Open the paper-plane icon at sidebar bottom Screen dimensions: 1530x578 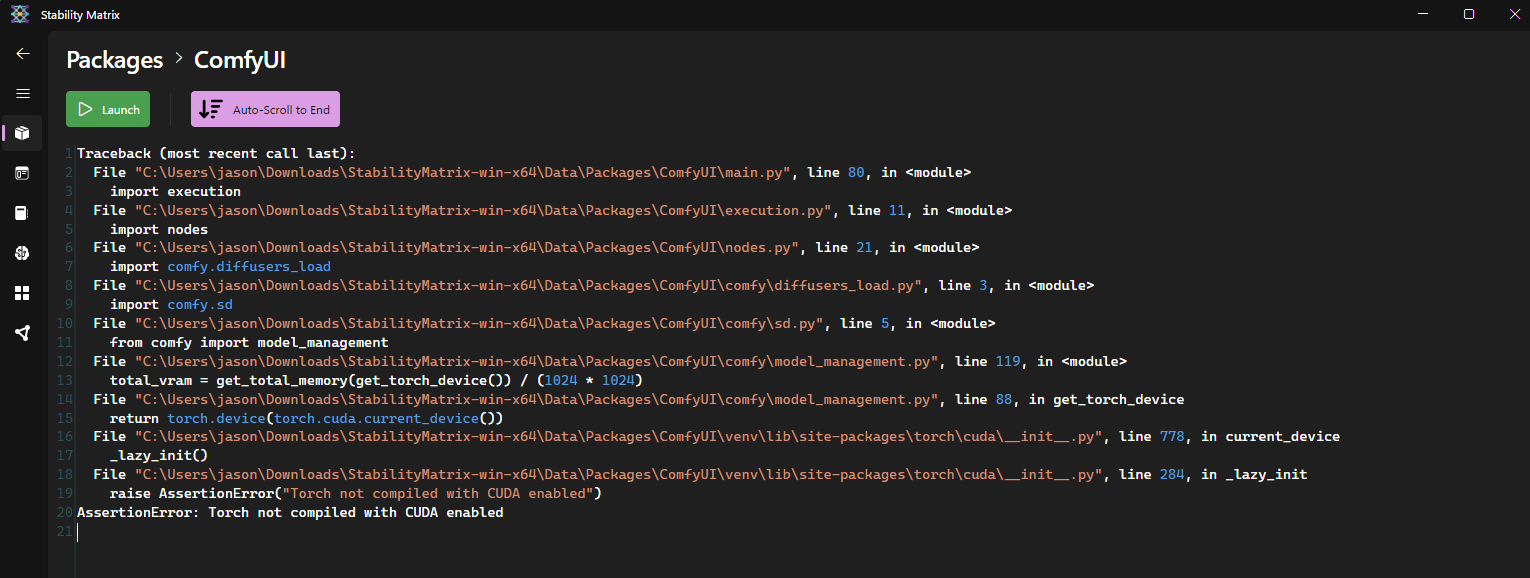[22, 333]
